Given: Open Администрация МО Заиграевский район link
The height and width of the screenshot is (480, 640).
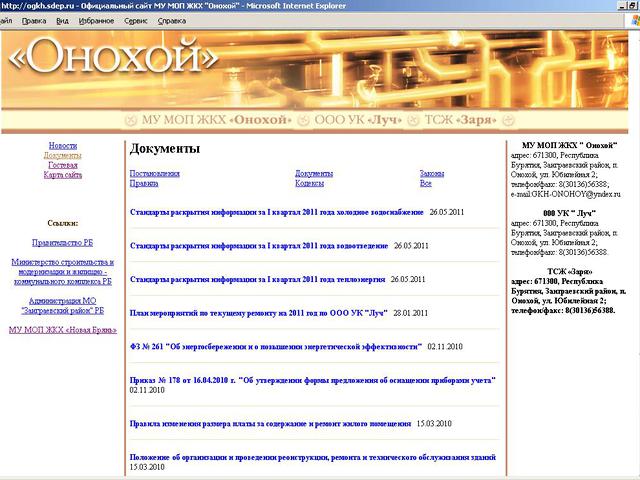Looking at the screenshot, I should pyautogui.click(x=62, y=306).
